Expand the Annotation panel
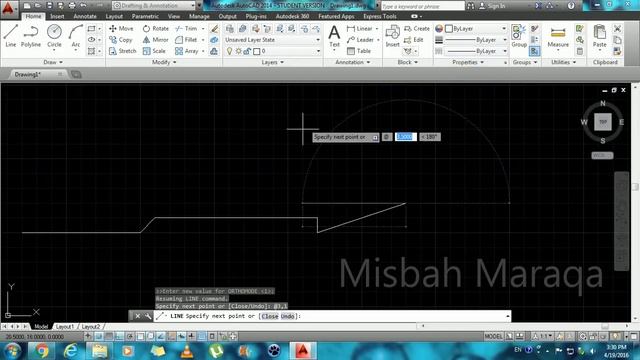 [x=353, y=62]
